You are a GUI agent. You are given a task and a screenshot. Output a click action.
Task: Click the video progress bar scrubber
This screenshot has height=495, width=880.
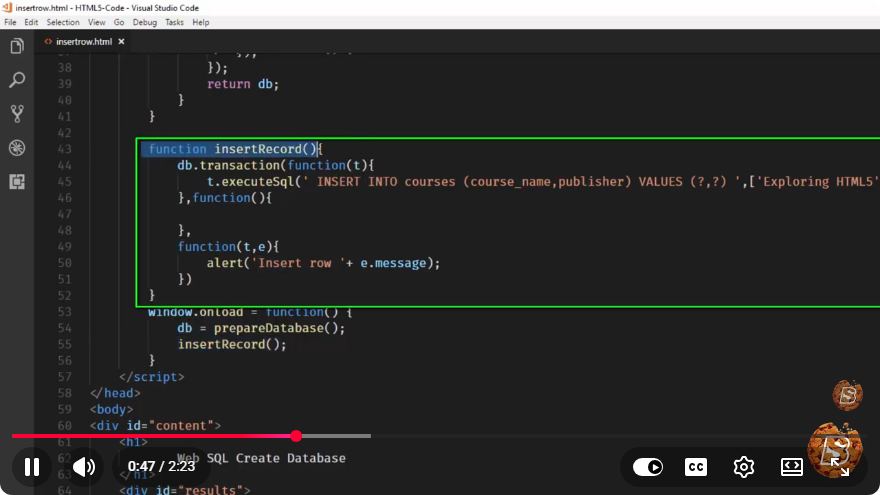point(296,436)
